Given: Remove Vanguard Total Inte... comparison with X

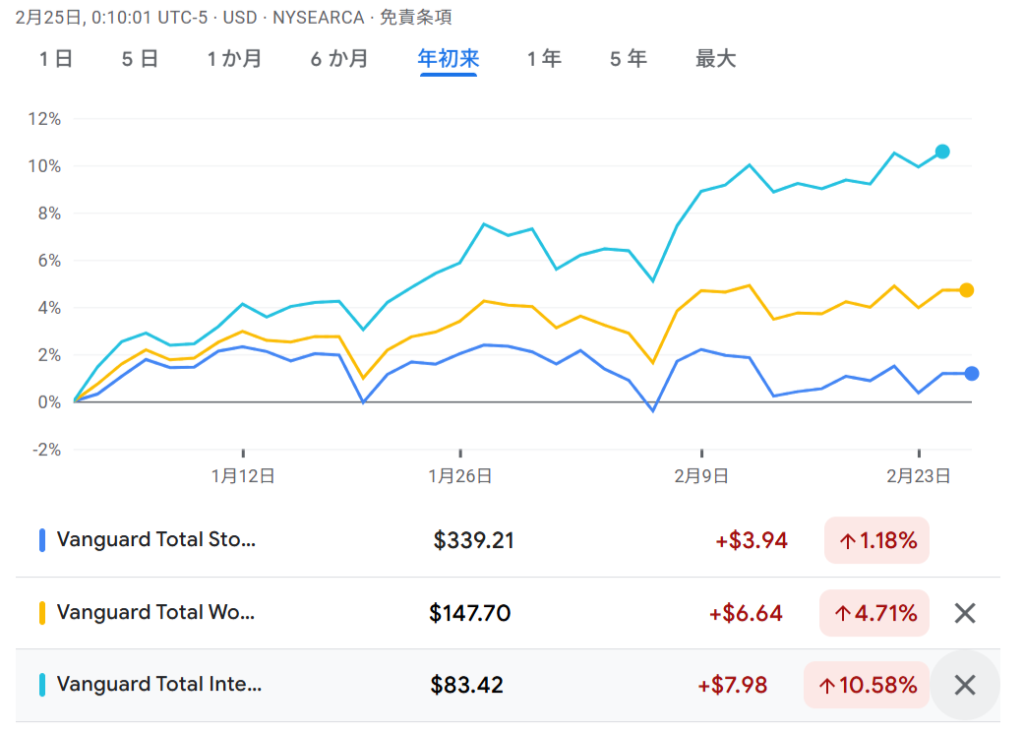Looking at the screenshot, I should (x=964, y=685).
